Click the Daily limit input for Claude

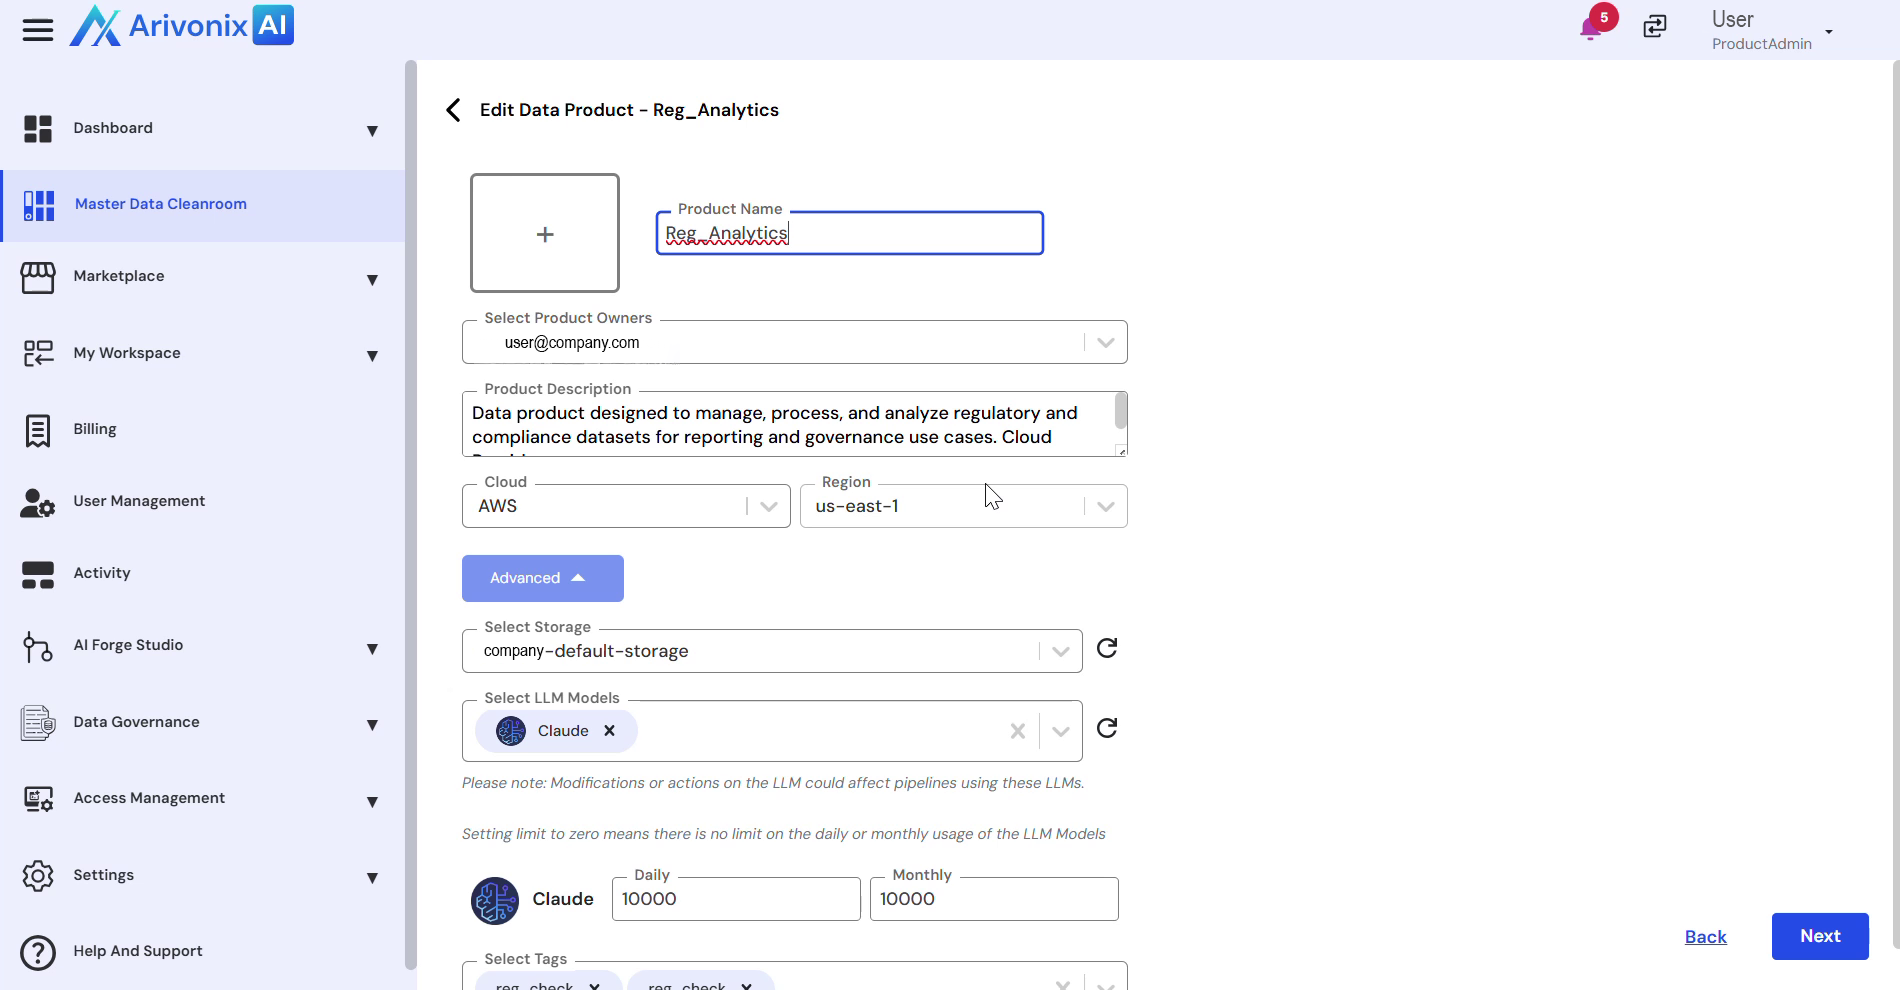coord(735,899)
